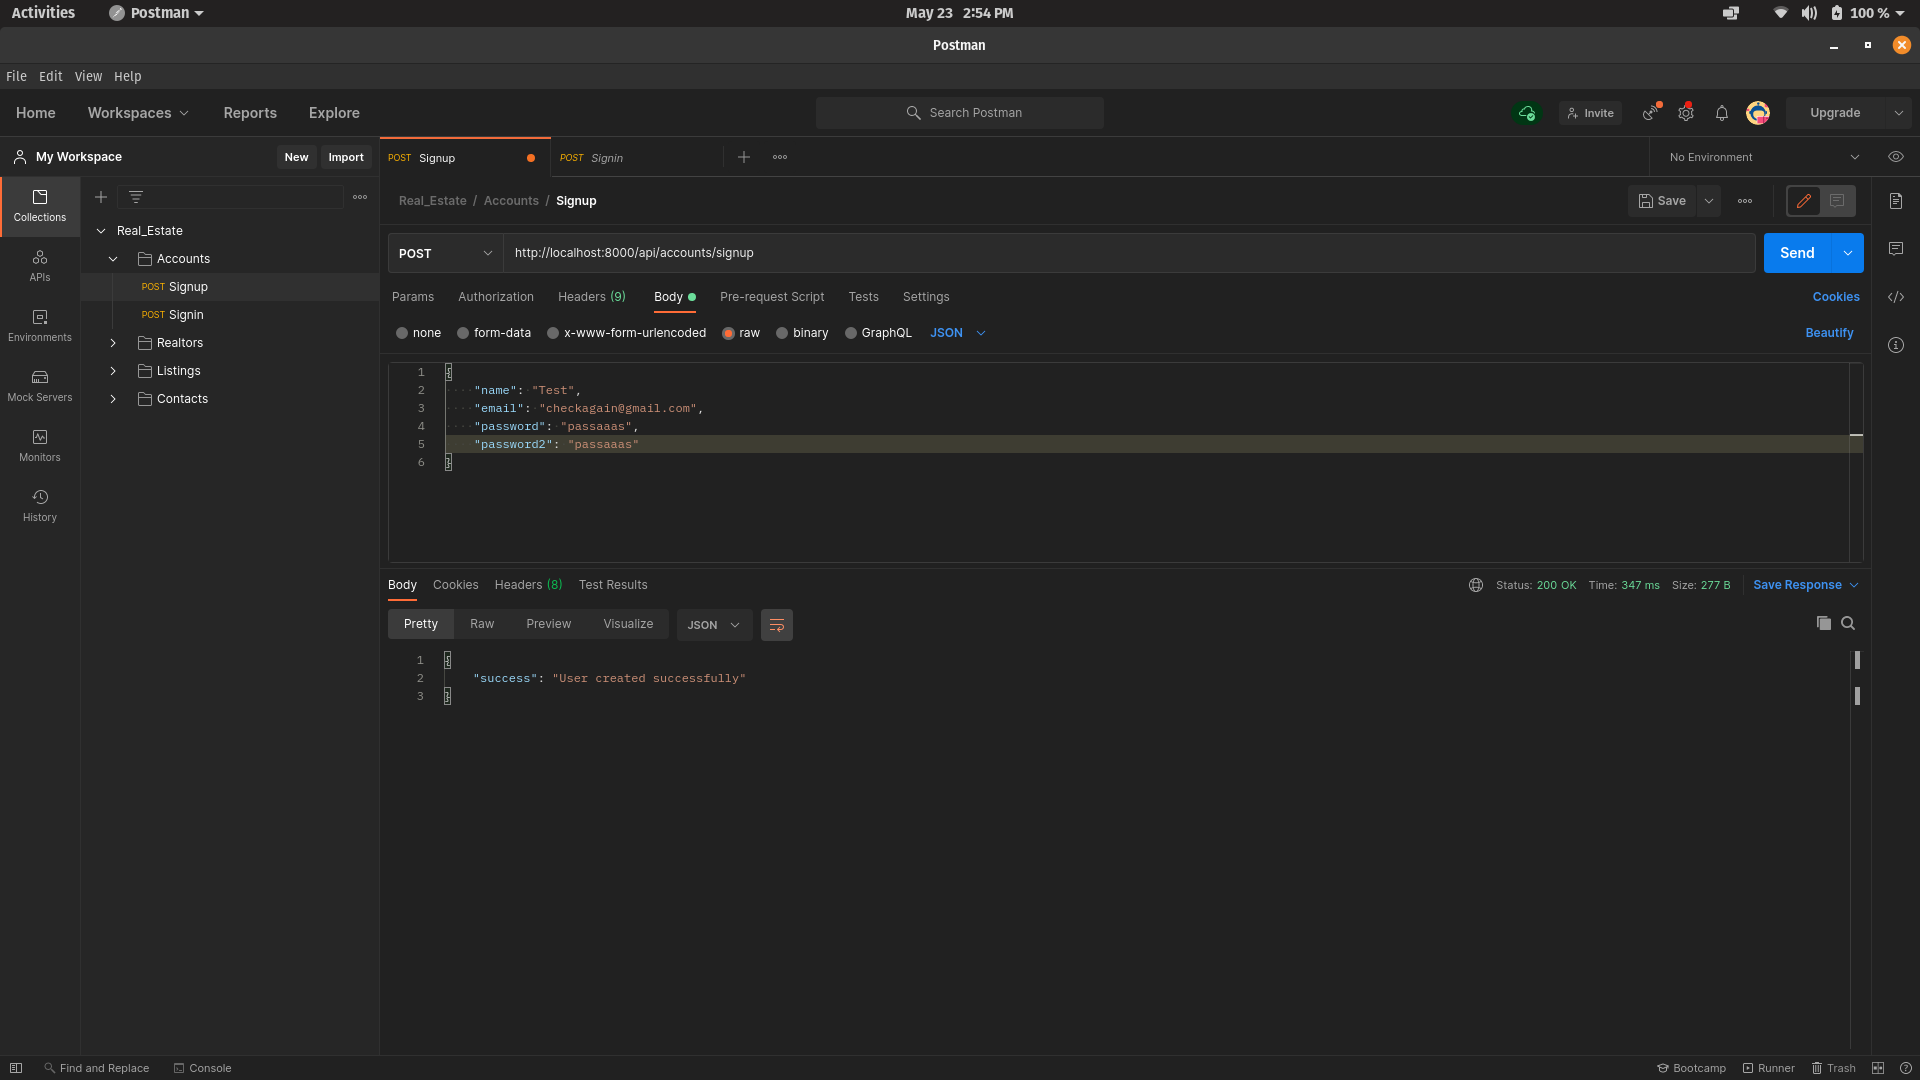
Task: Open the POST method dropdown
Action: (x=445, y=253)
